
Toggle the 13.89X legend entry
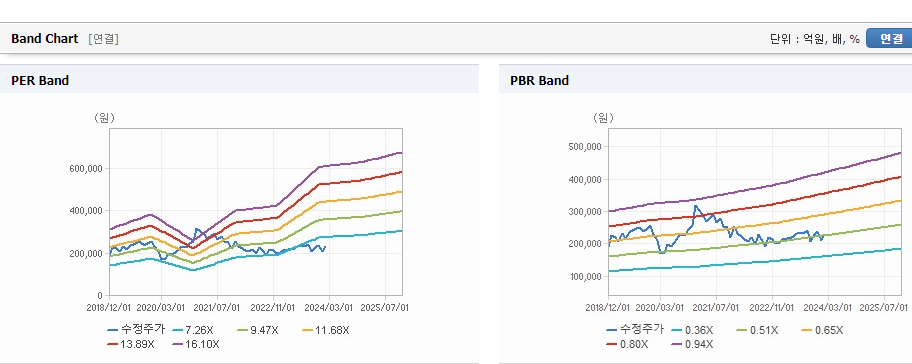(131, 344)
